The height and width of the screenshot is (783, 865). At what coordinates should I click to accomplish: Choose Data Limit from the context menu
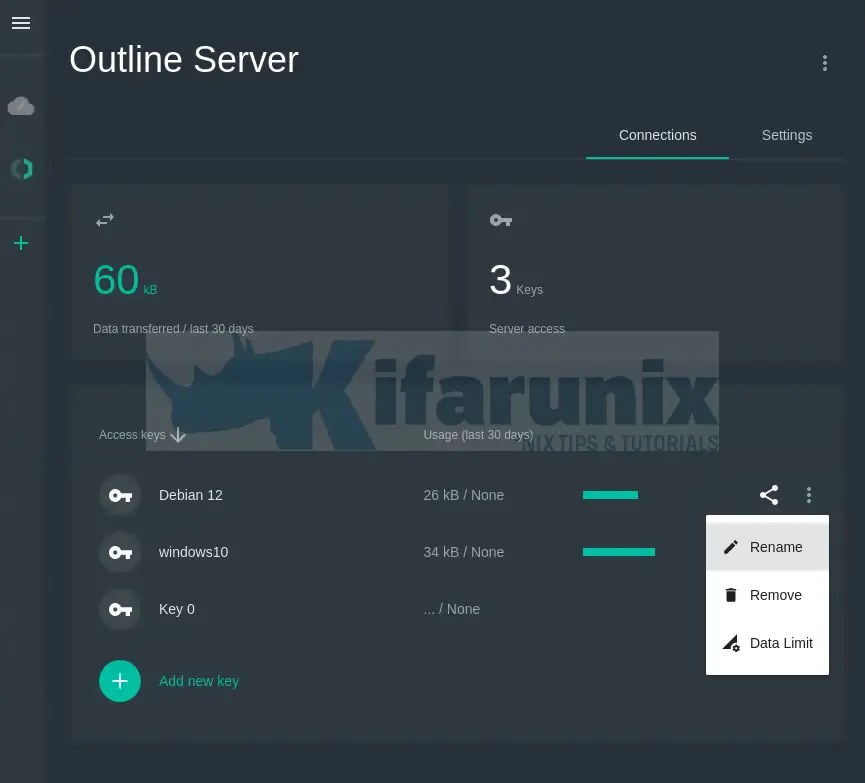pyautogui.click(x=781, y=643)
